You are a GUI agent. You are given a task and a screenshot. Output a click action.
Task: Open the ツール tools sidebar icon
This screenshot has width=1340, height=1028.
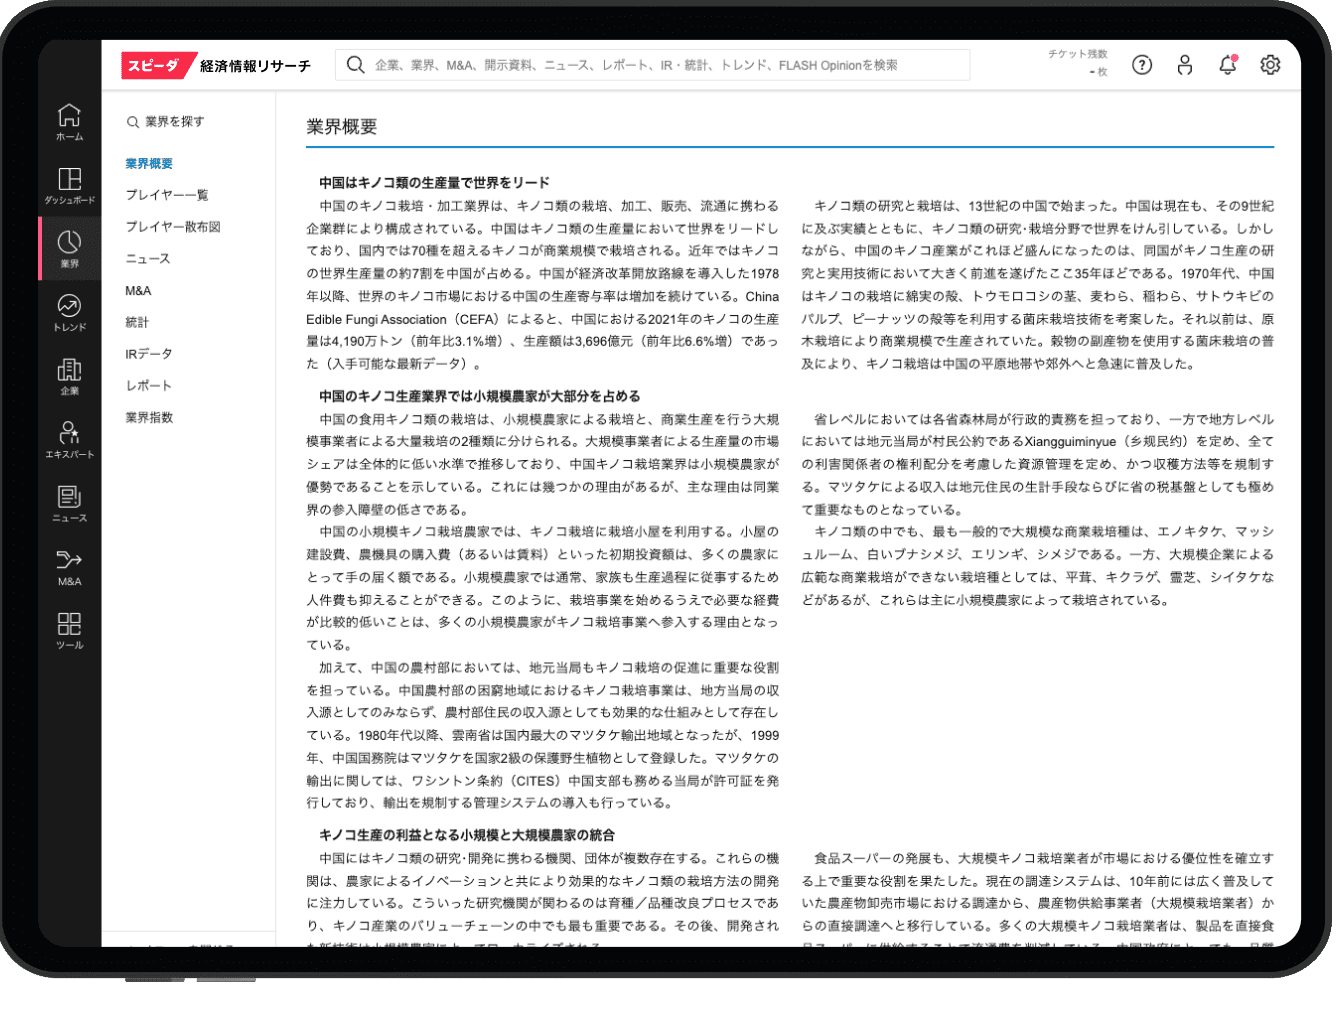[69, 630]
